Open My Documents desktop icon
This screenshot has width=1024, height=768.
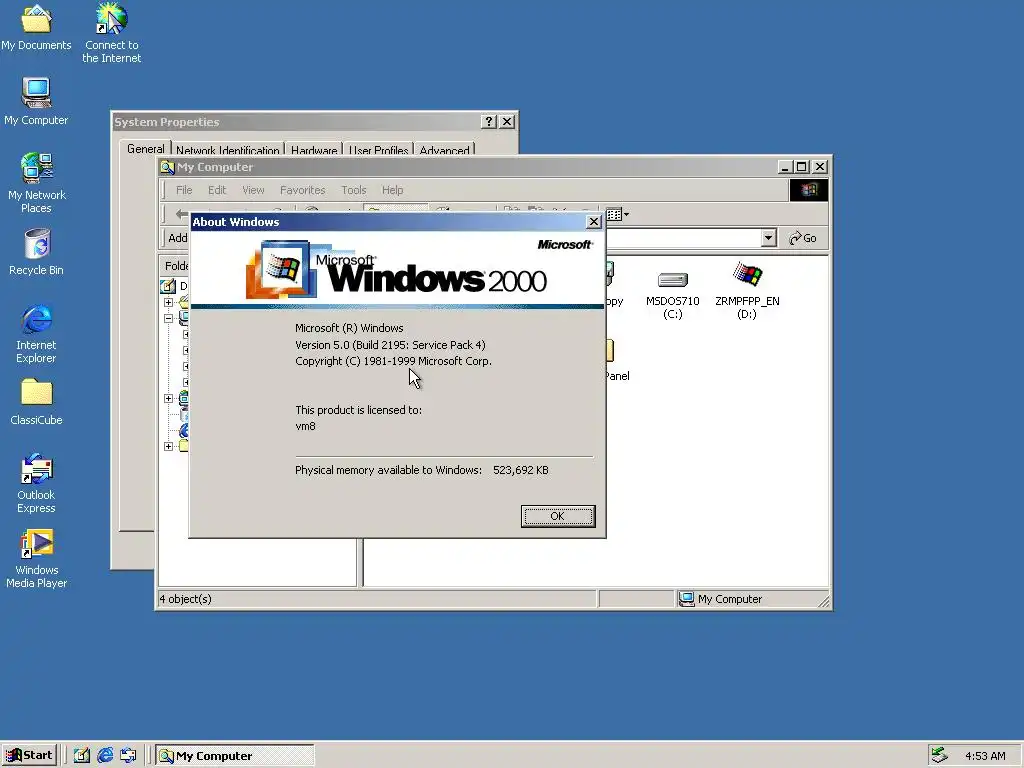click(36, 27)
